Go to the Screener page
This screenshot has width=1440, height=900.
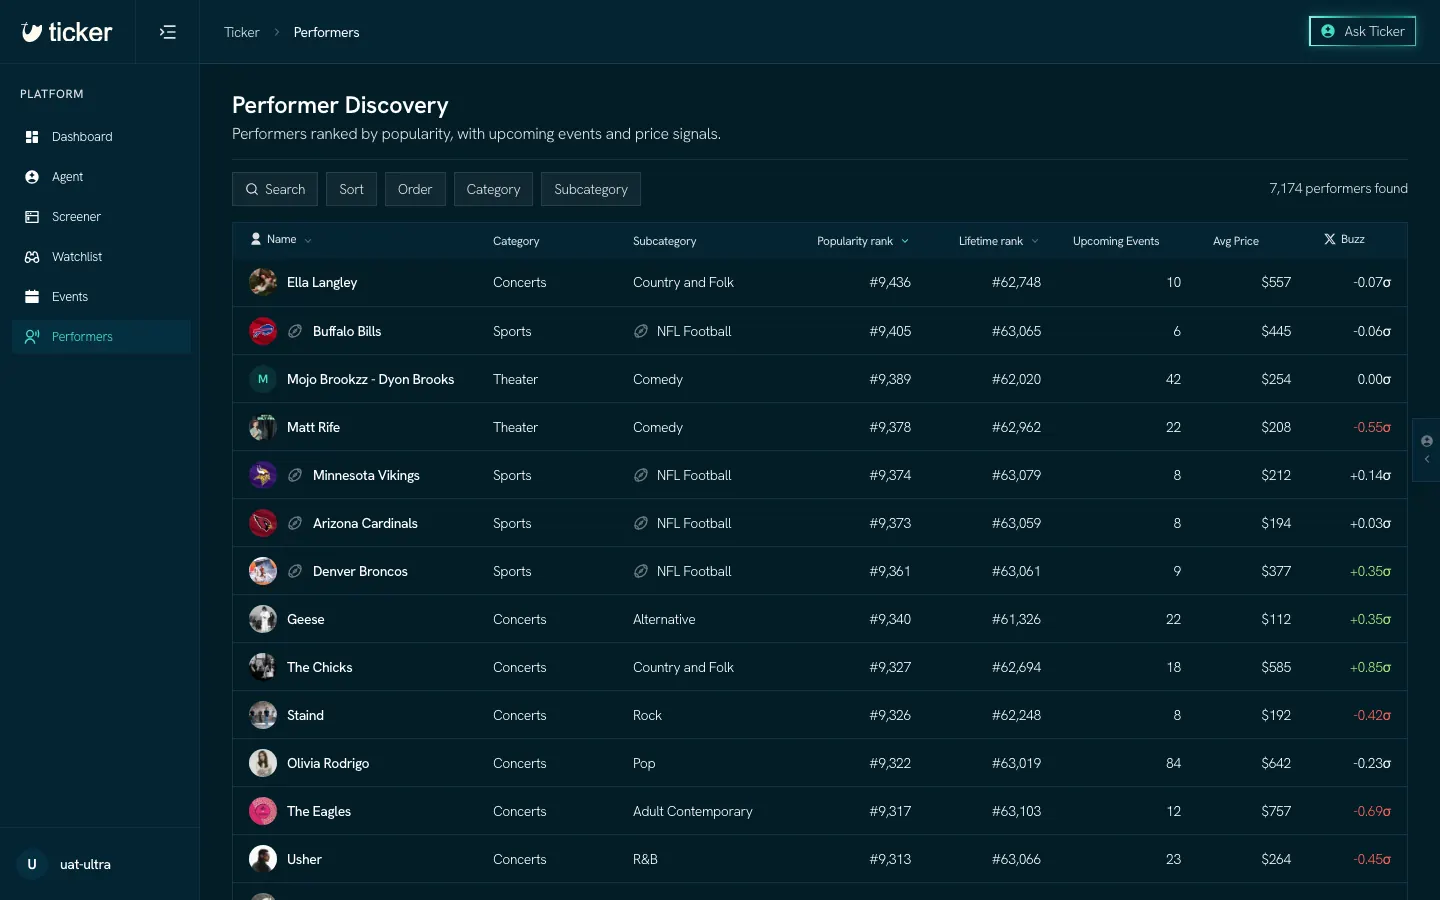(x=101, y=217)
